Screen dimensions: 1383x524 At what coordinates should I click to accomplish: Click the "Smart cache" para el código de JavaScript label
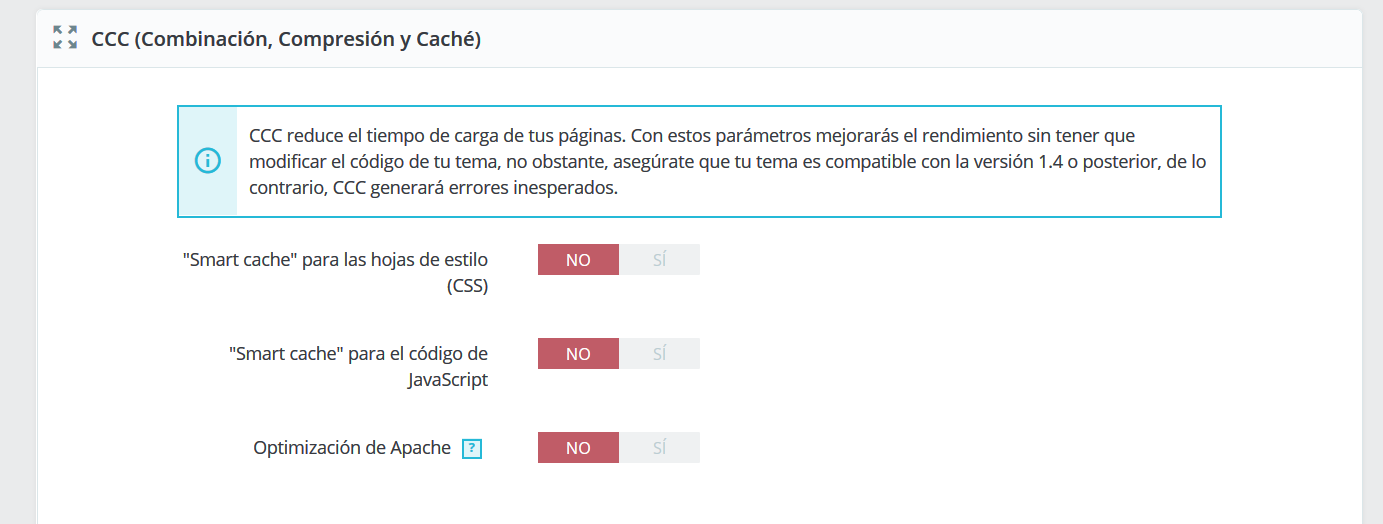(x=358, y=354)
